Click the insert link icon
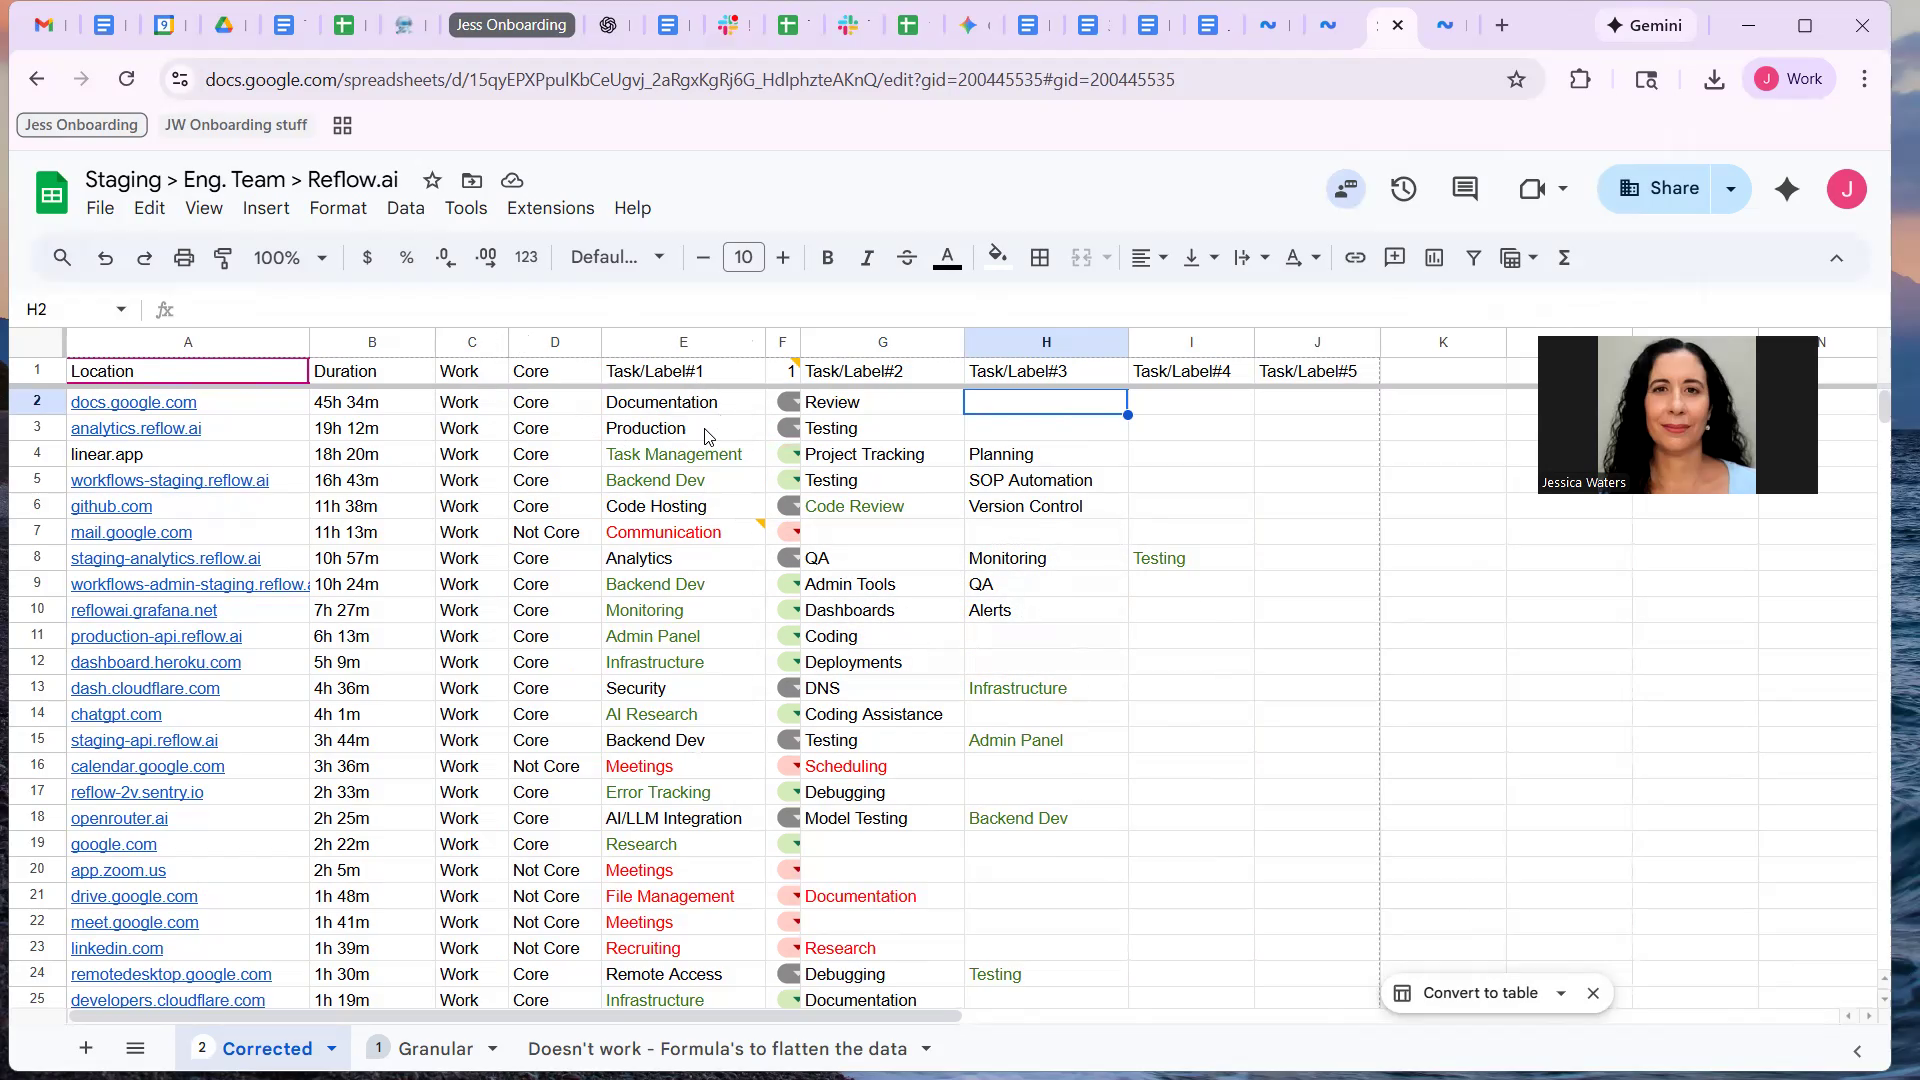 click(1355, 258)
